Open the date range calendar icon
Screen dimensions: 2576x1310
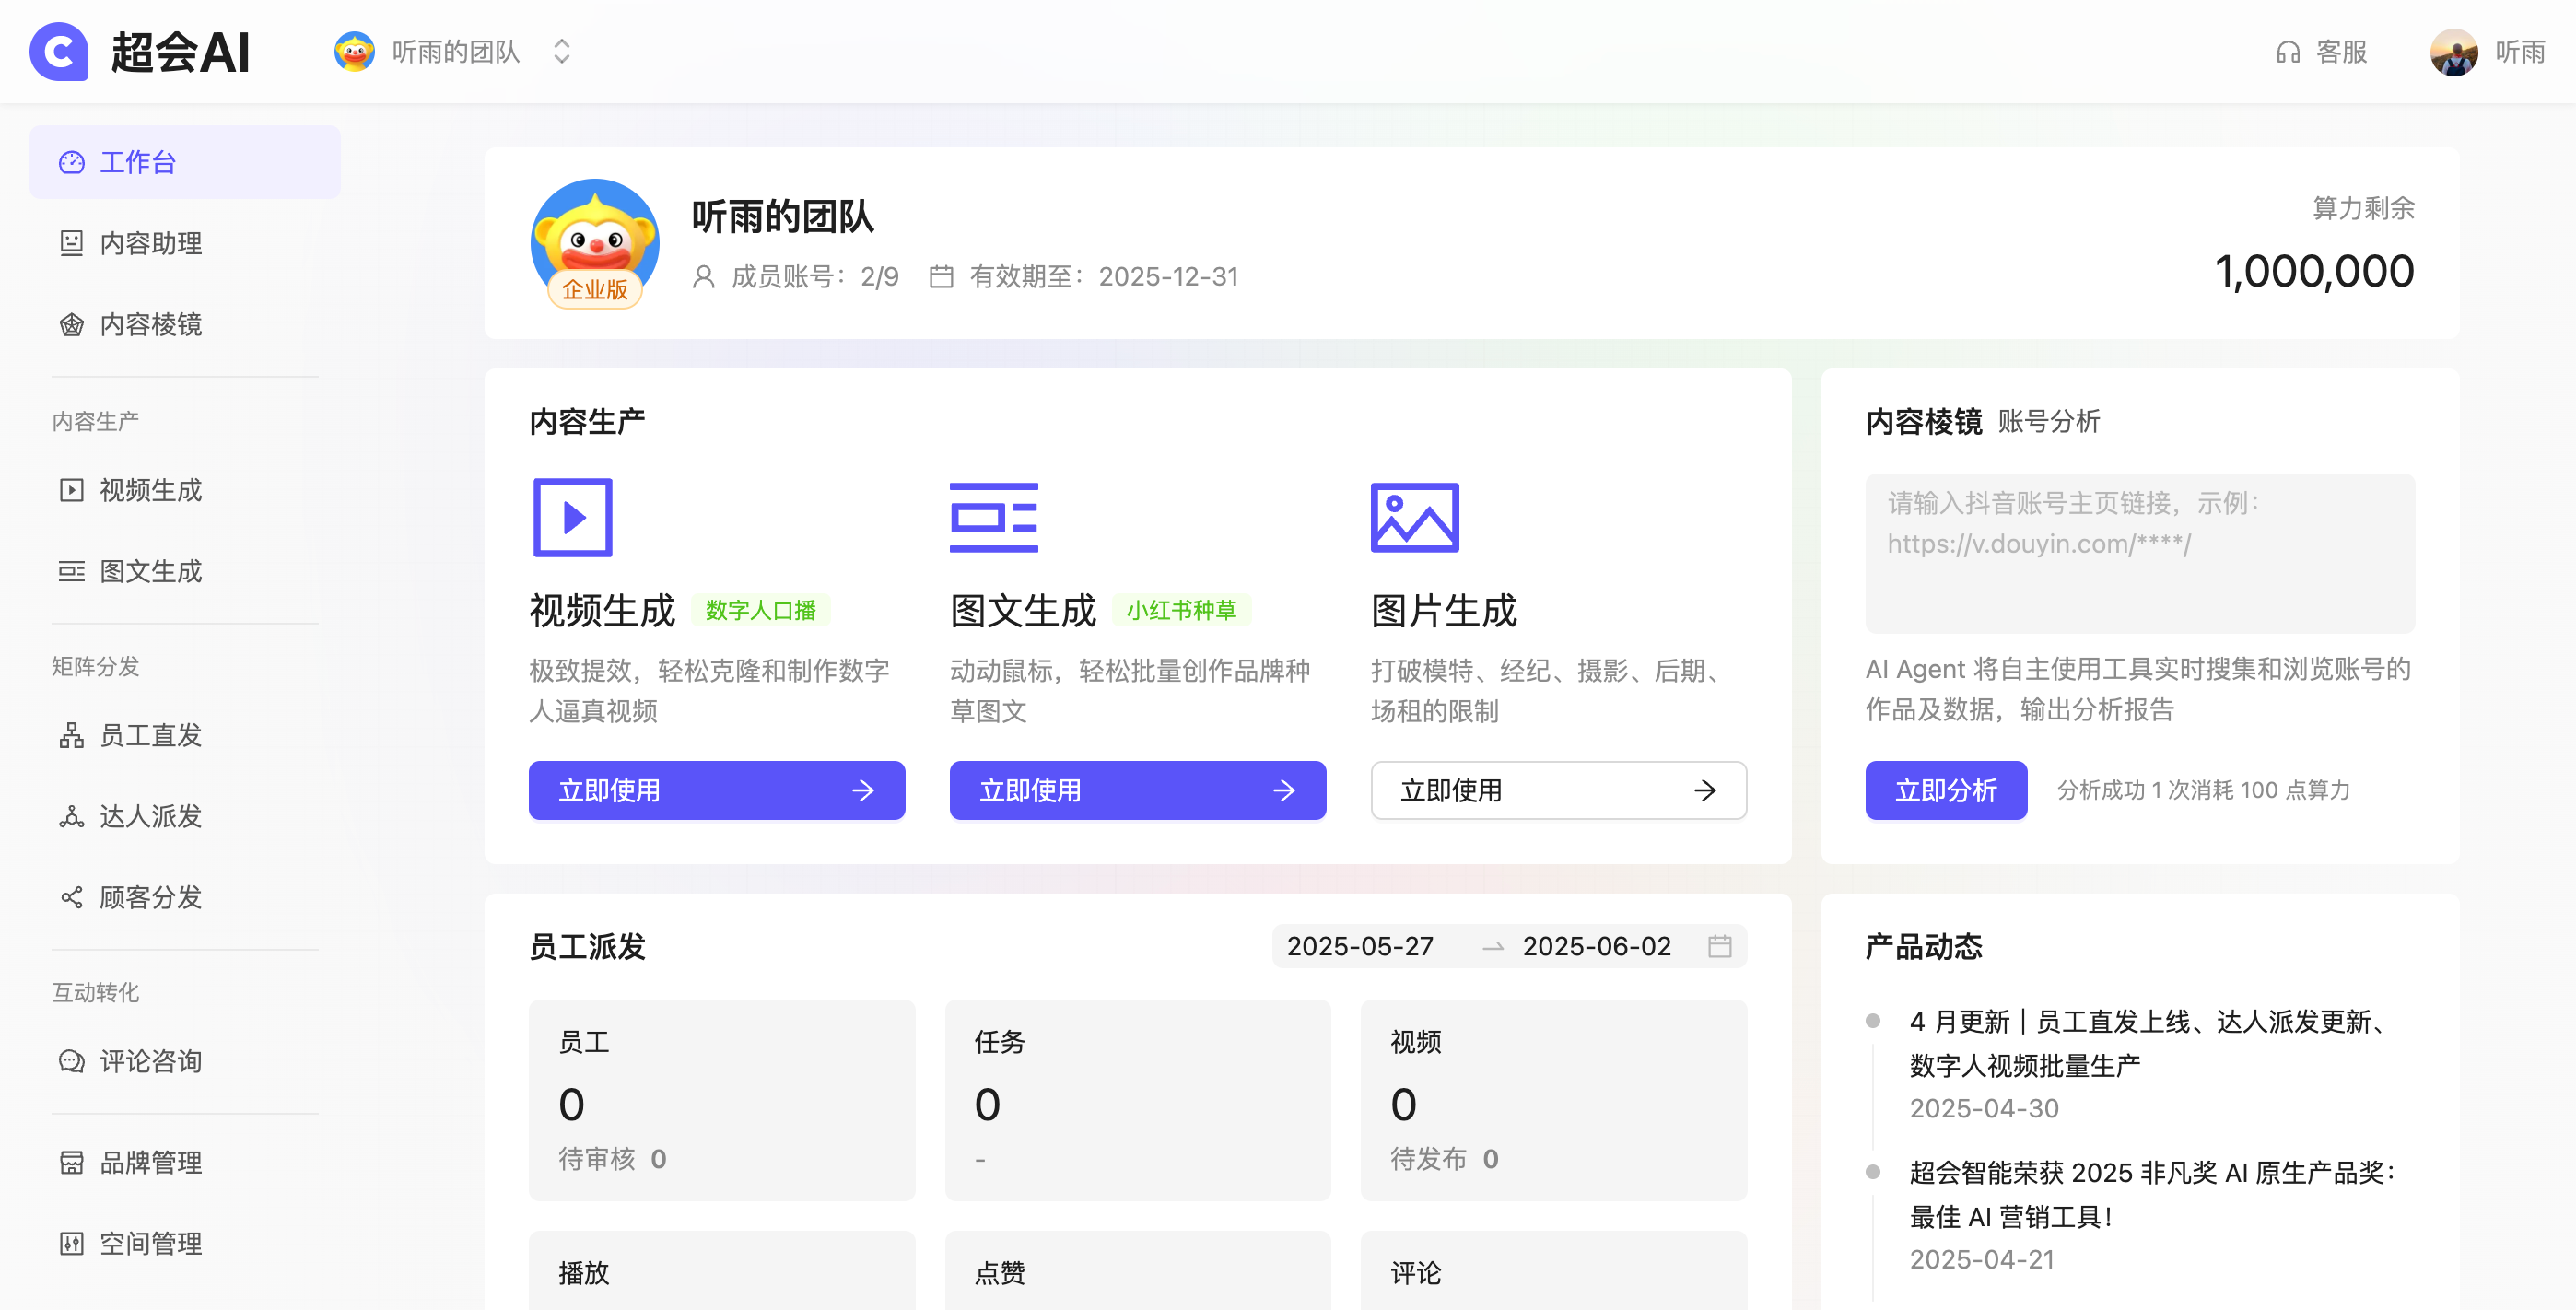(x=1720, y=946)
